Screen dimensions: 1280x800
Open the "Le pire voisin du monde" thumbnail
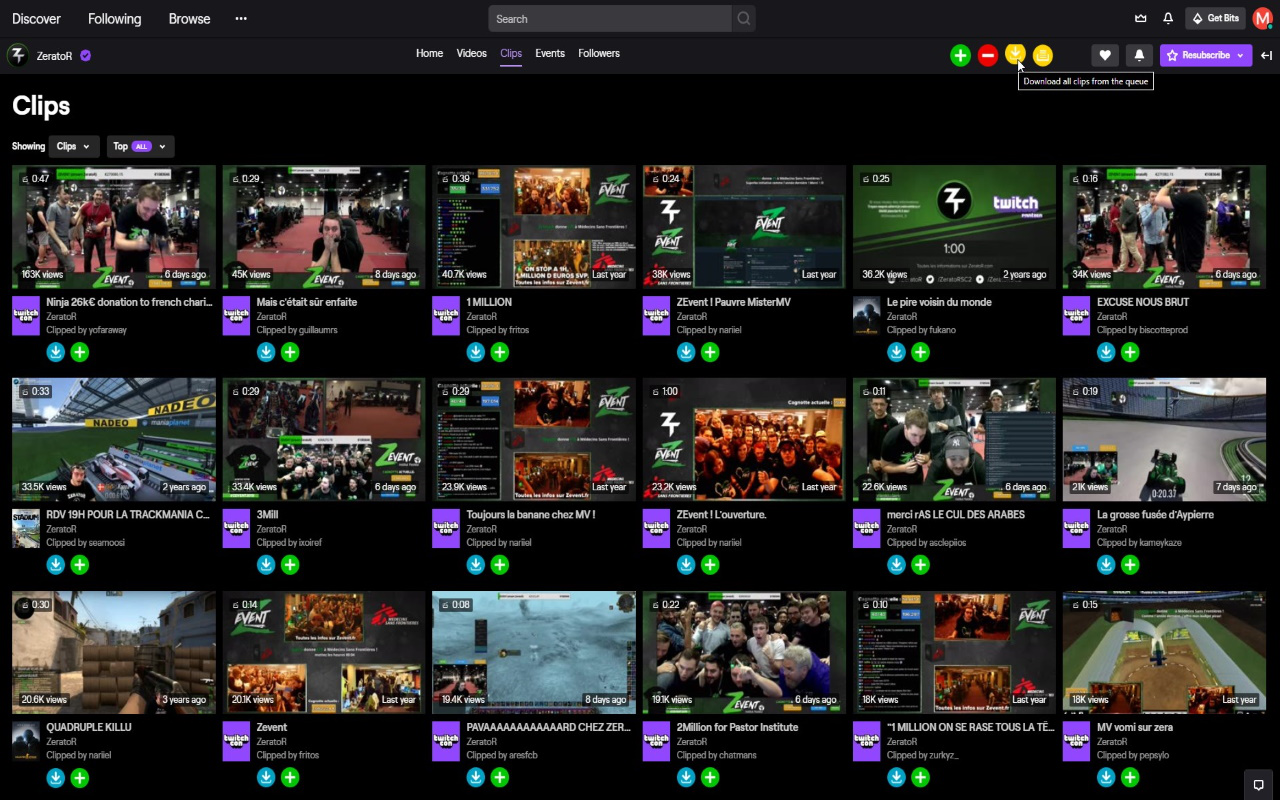pos(954,226)
